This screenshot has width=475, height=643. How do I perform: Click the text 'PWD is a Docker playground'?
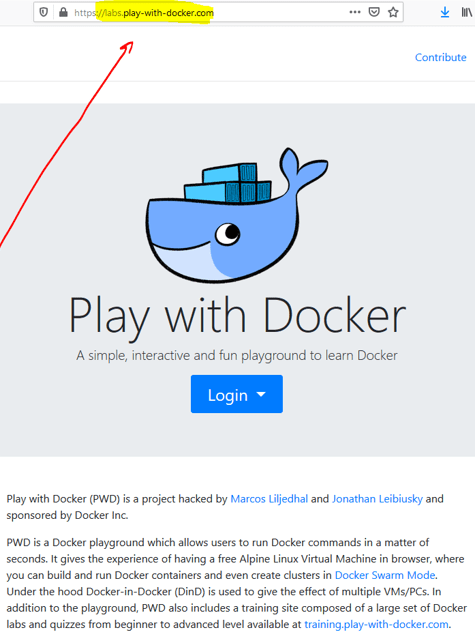point(75,542)
